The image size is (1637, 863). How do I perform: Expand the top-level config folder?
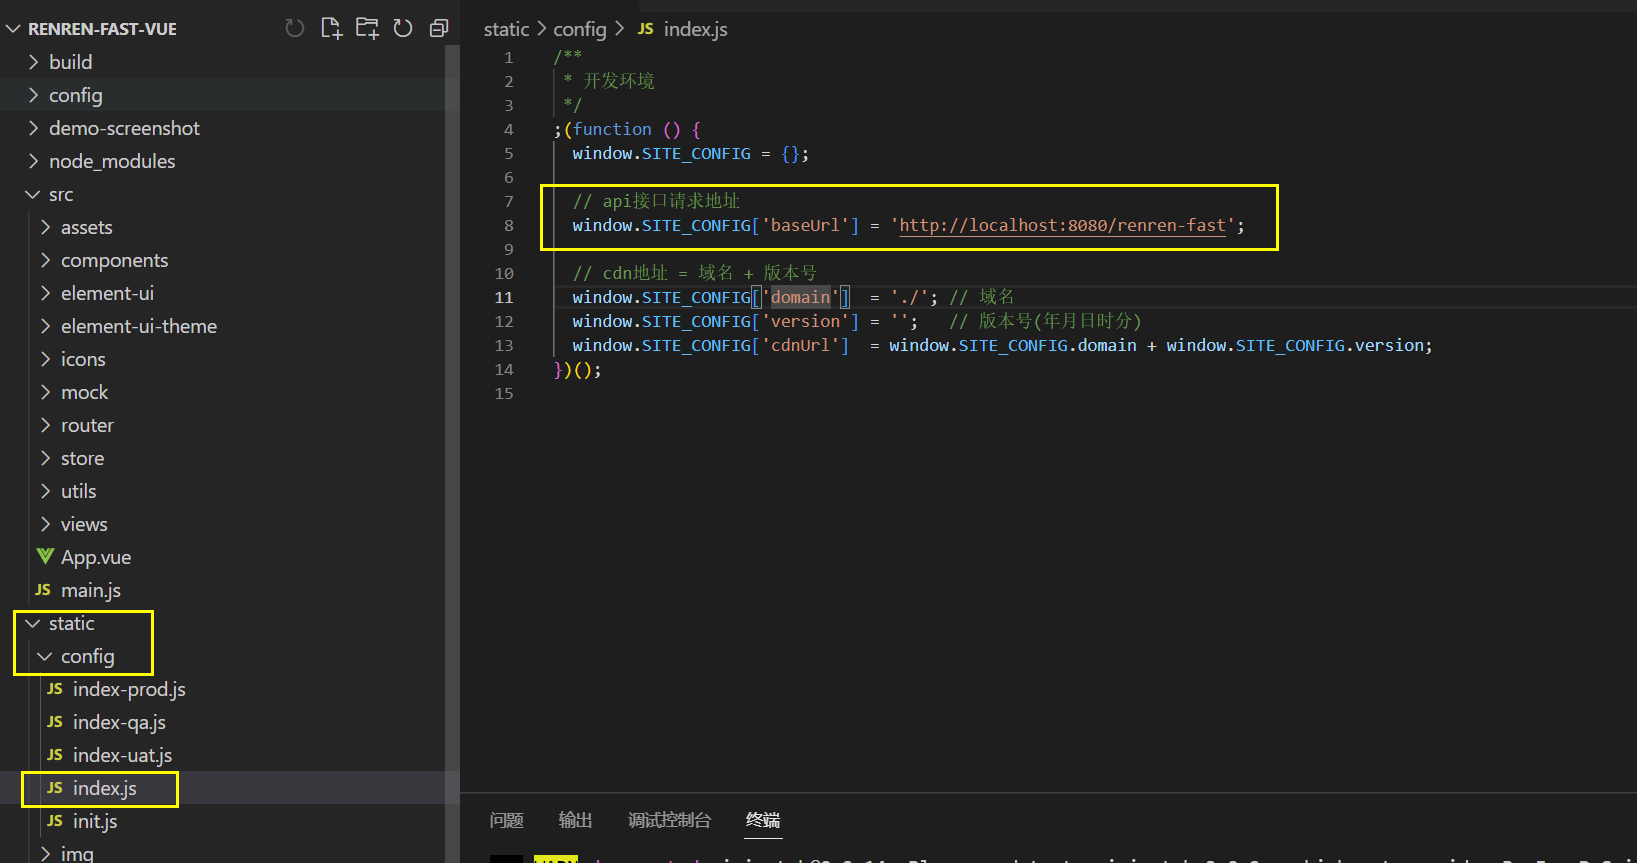pos(33,95)
